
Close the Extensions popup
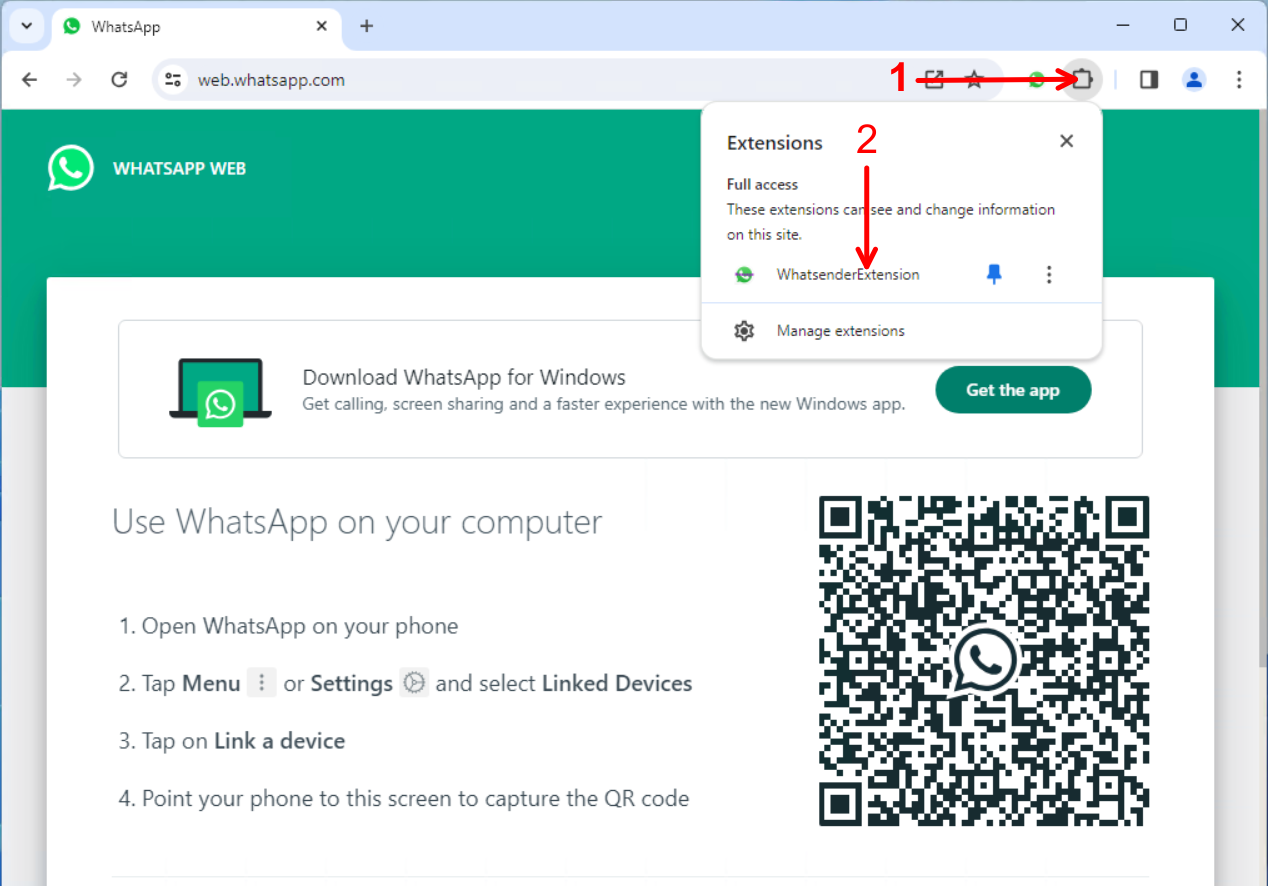click(1066, 141)
